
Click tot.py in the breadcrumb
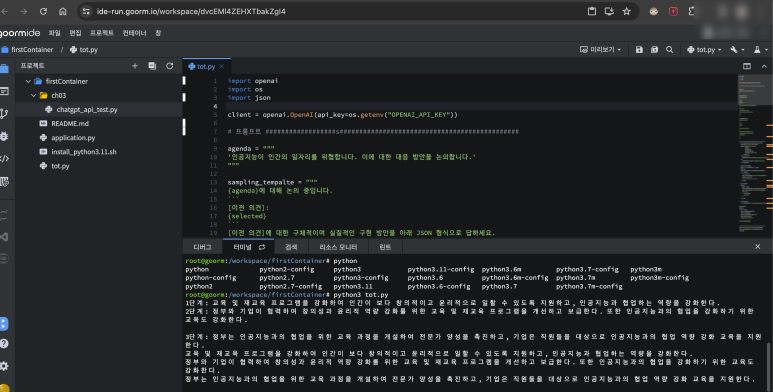[84, 50]
